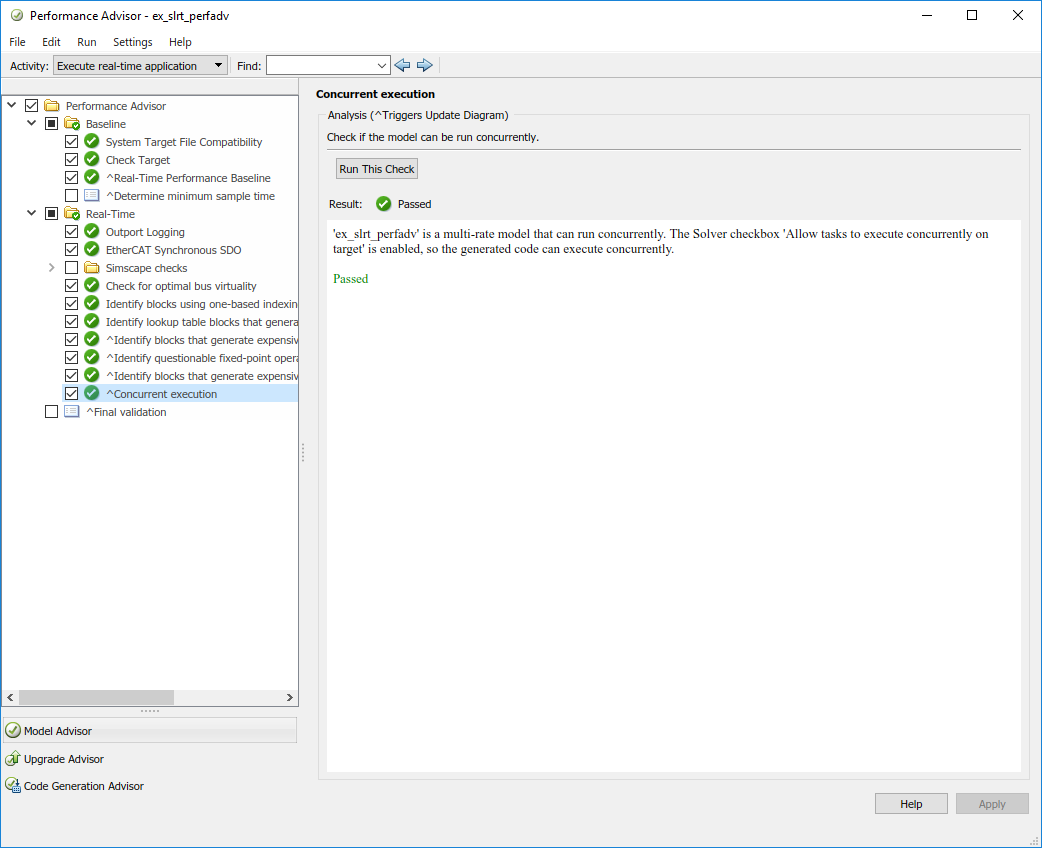
Task: Click the Model Advisor checkmark icon
Action: (13, 730)
